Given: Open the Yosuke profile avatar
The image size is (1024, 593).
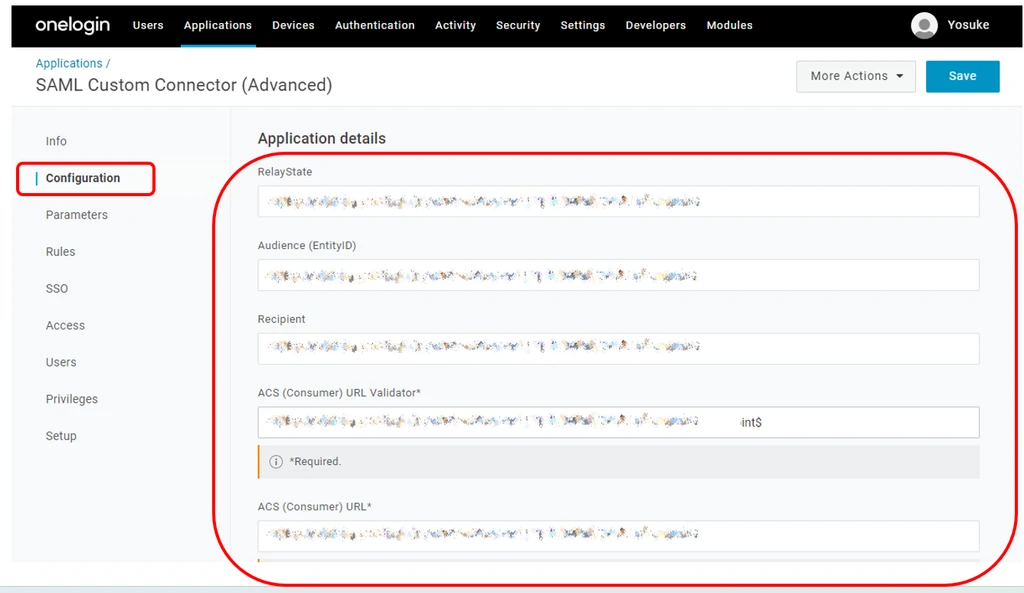Looking at the screenshot, I should coord(924,25).
